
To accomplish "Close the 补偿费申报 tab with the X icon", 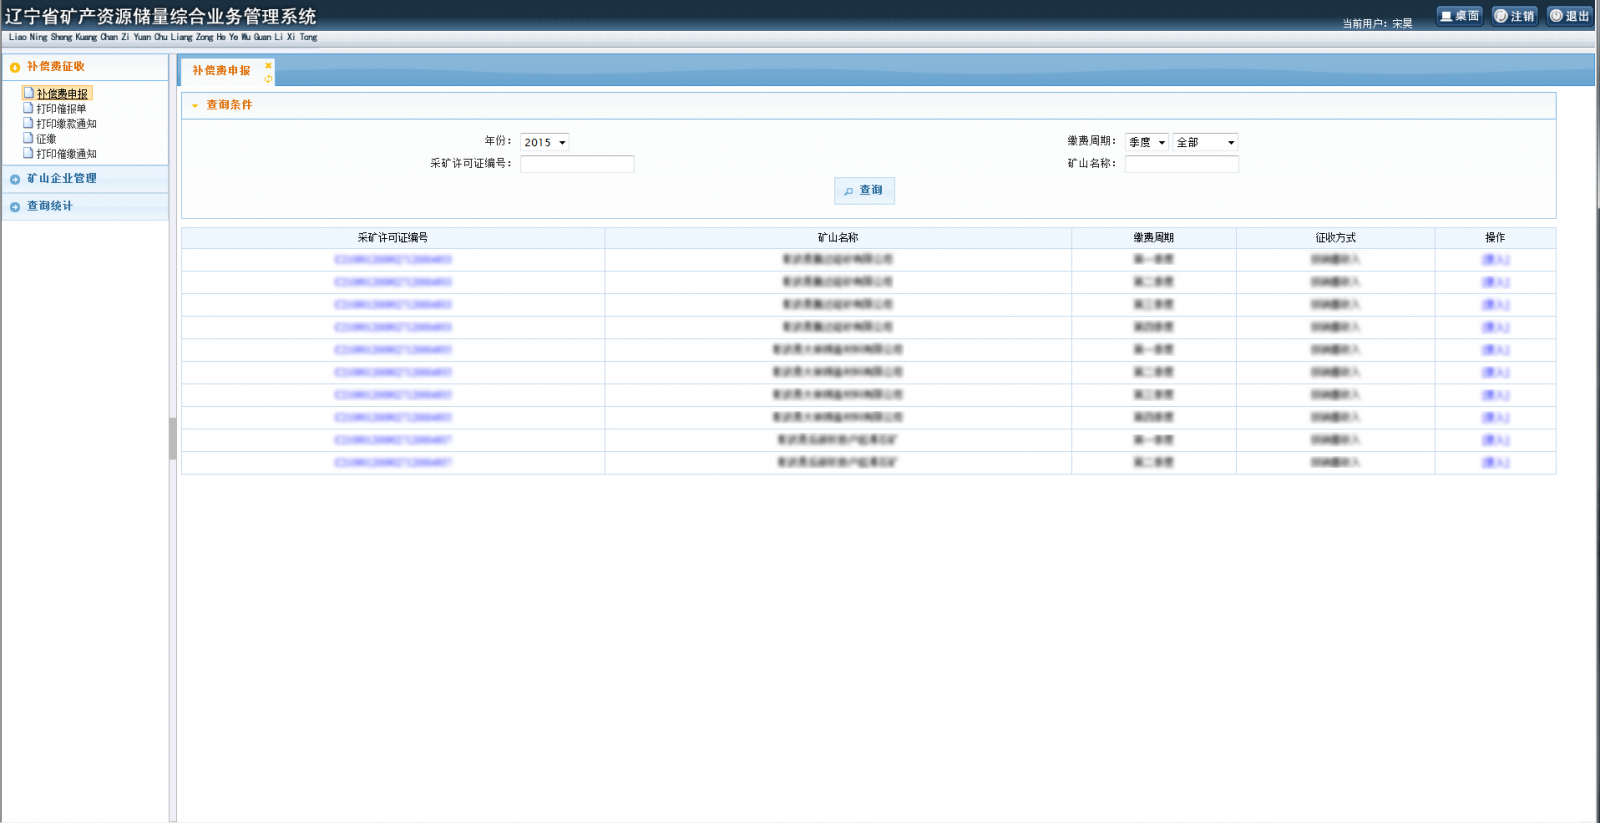I will coord(268,66).
